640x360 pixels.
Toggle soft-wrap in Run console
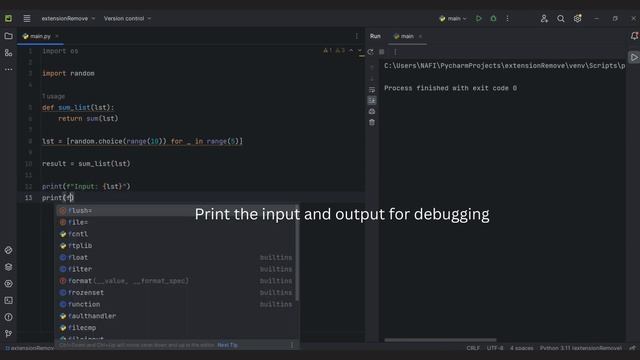[x=372, y=89]
